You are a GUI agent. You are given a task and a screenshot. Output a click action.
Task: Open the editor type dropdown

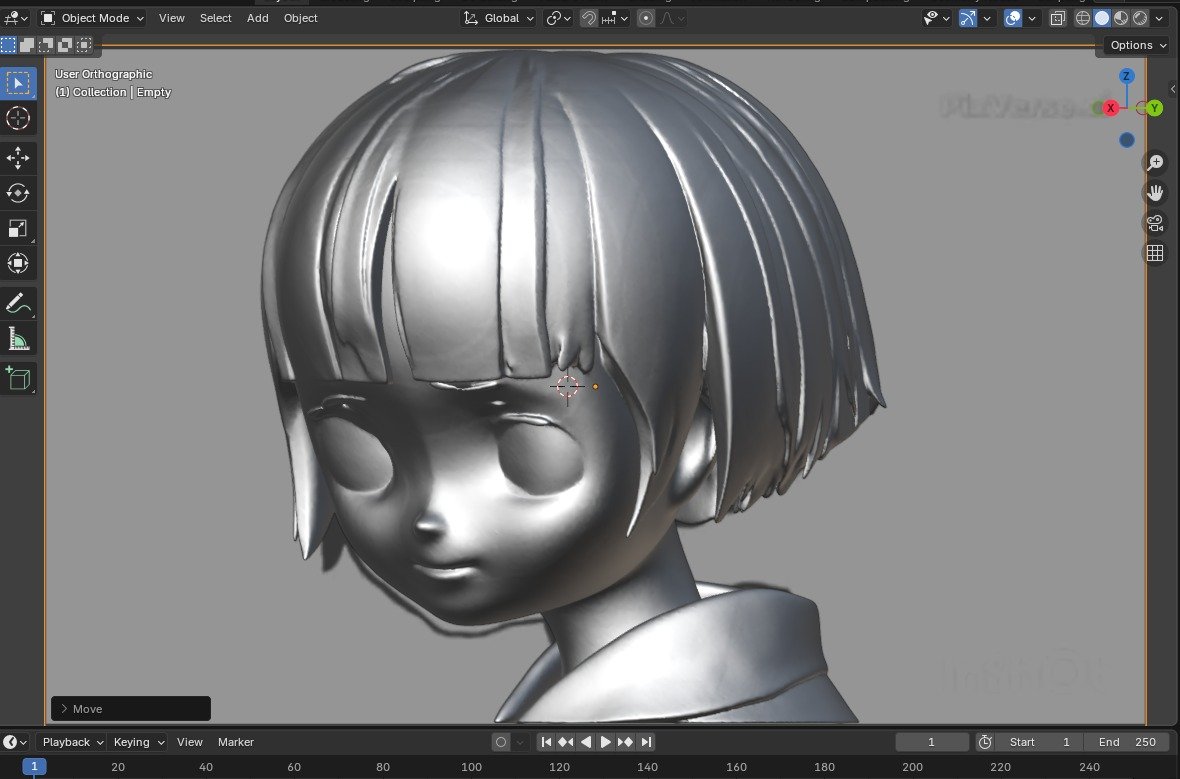[14, 18]
